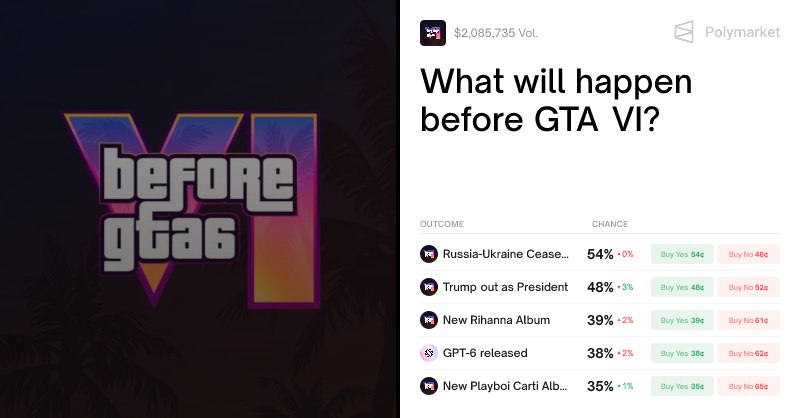Buy Yes 39¢ on New Rihanna Album
The height and width of the screenshot is (418, 800).
pos(682,320)
